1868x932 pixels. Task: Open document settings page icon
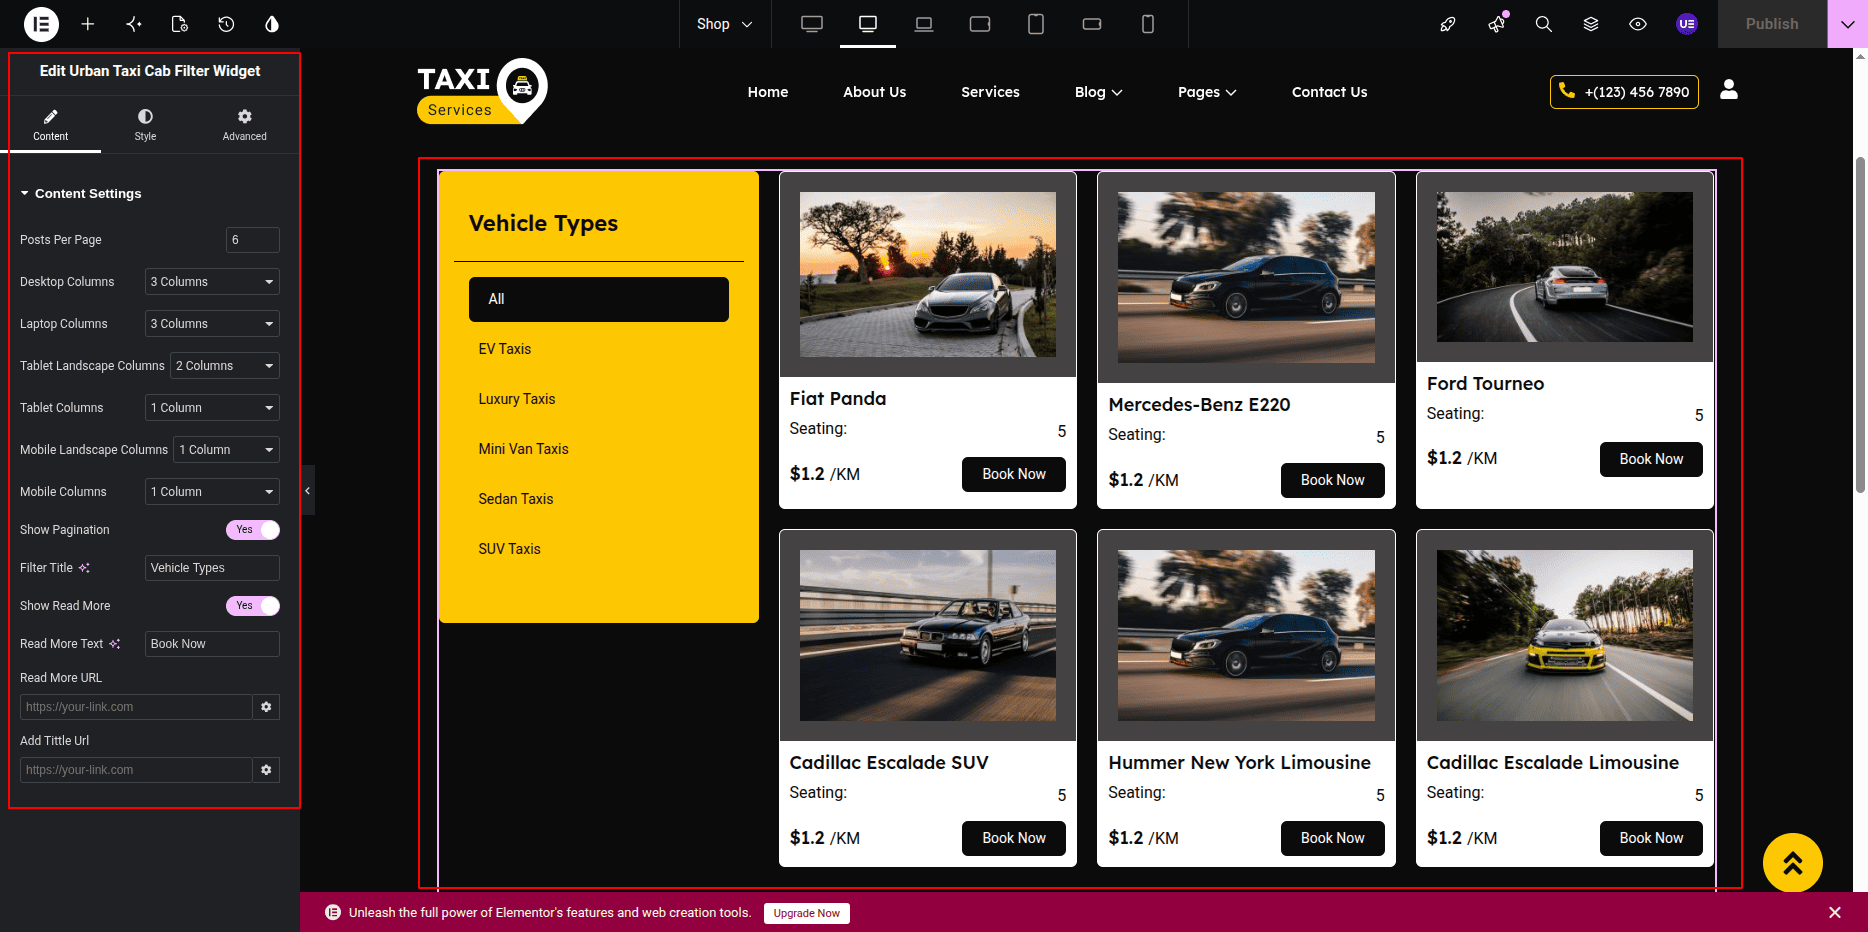[x=180, y=24]
